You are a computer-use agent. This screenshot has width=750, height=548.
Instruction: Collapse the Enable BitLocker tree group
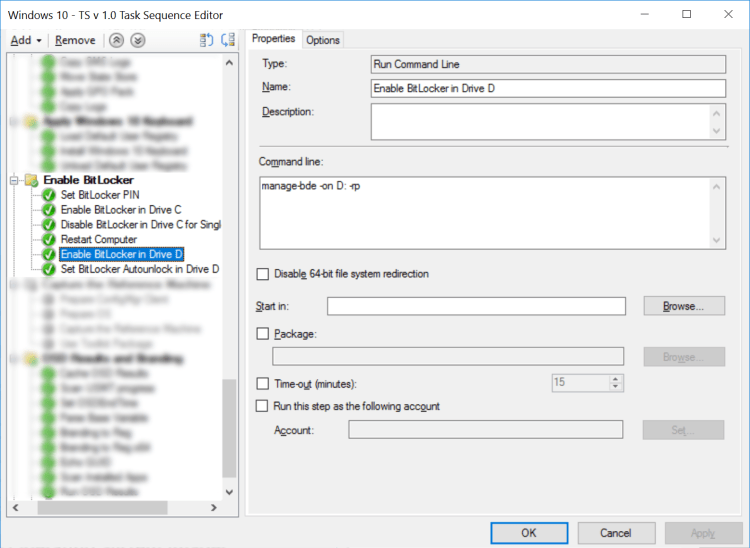tap(15, 180)
